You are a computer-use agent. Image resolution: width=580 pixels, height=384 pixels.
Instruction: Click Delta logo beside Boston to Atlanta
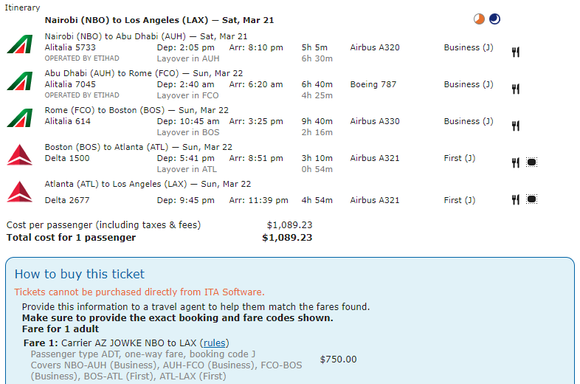tap(20, 155)
